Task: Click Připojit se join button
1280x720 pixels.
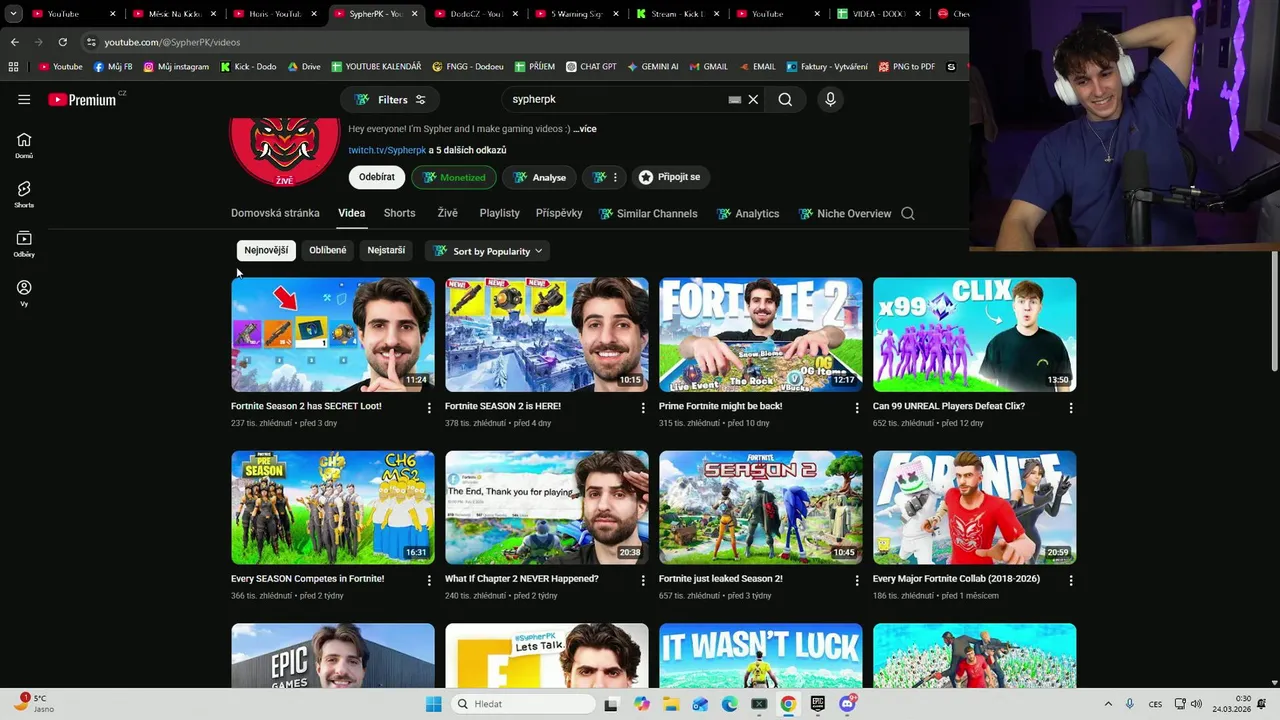Action: click(669, 177)
